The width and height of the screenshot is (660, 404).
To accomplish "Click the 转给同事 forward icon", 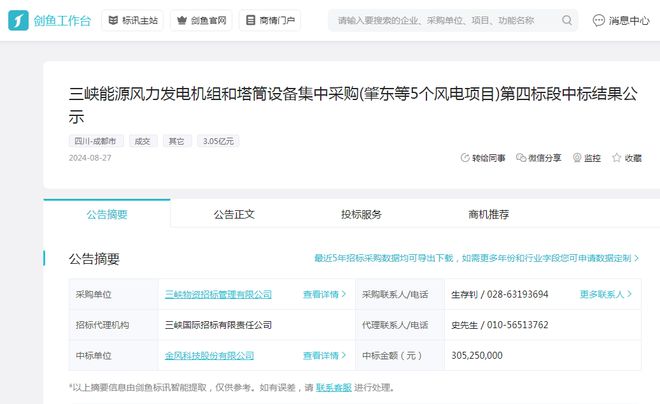I will click(465, 158).
